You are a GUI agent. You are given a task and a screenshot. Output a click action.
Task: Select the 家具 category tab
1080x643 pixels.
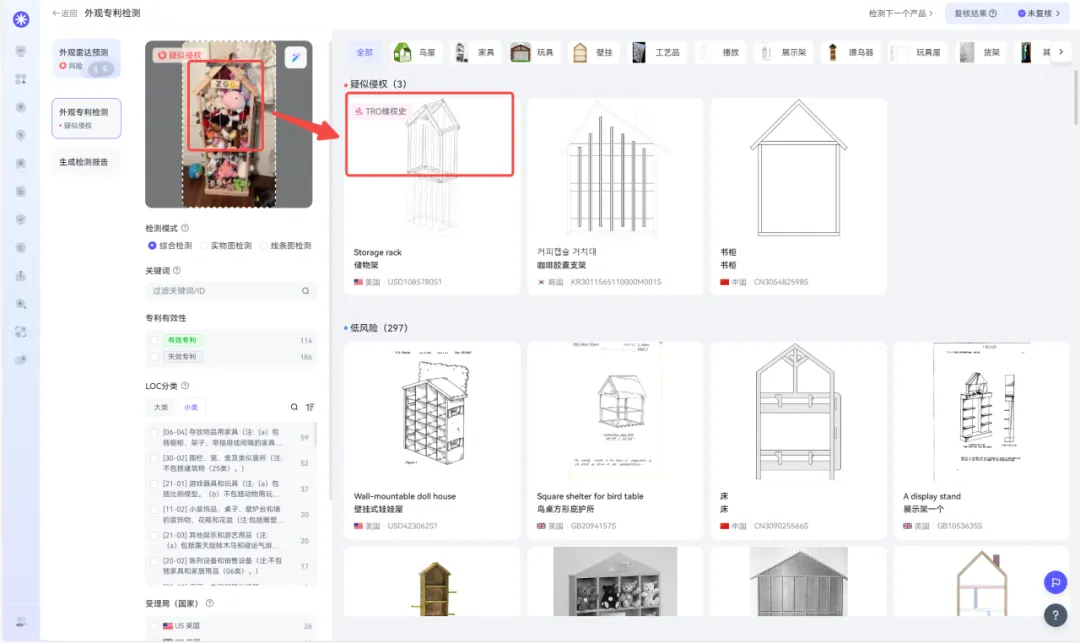(x=475, y=52)
